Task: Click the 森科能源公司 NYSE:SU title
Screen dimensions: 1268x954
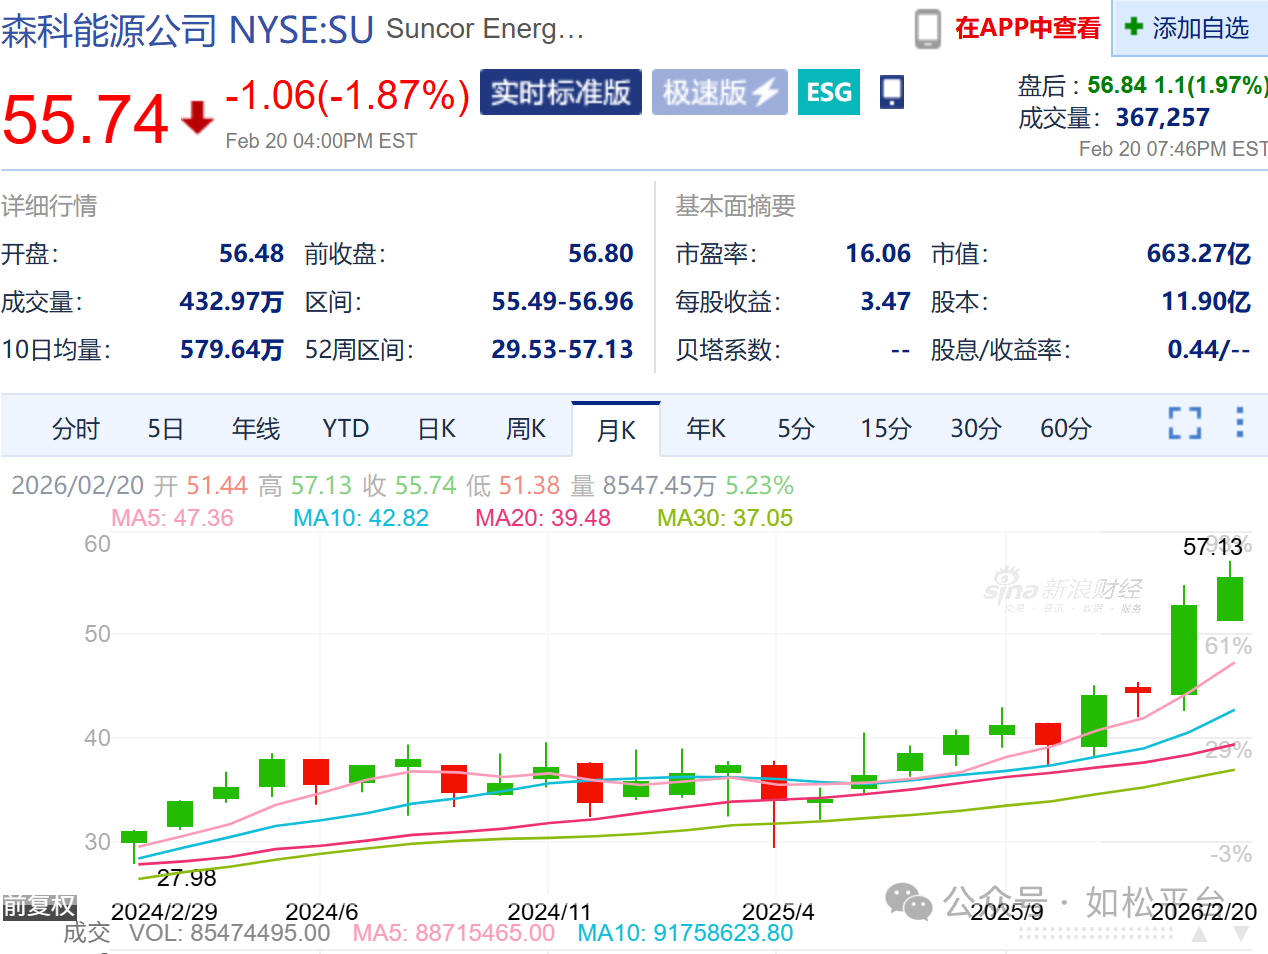Action: (187, 30)
